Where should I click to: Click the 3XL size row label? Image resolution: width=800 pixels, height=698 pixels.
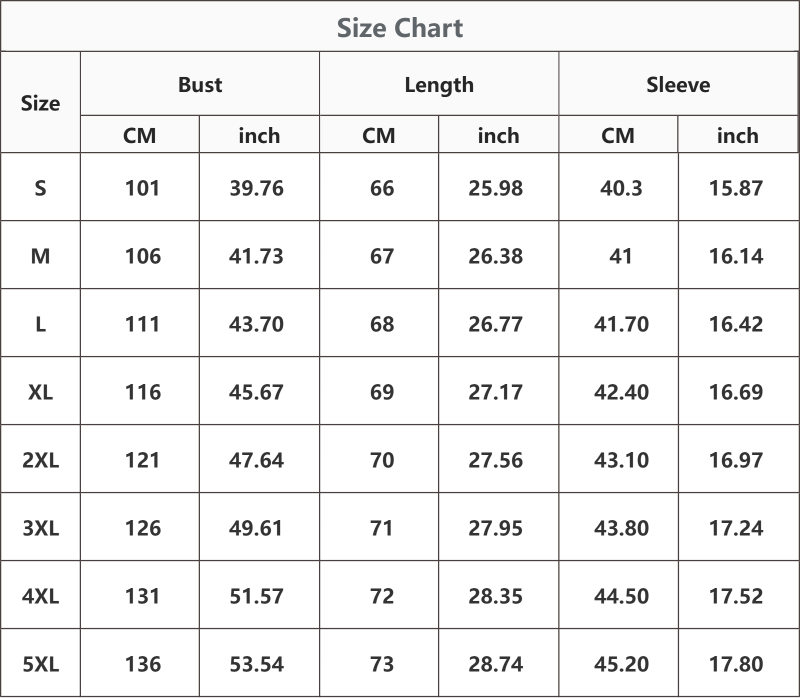click(40, 528)
